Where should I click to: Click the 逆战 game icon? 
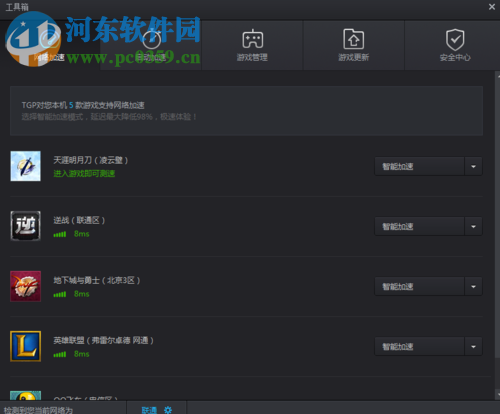[26, 226]
